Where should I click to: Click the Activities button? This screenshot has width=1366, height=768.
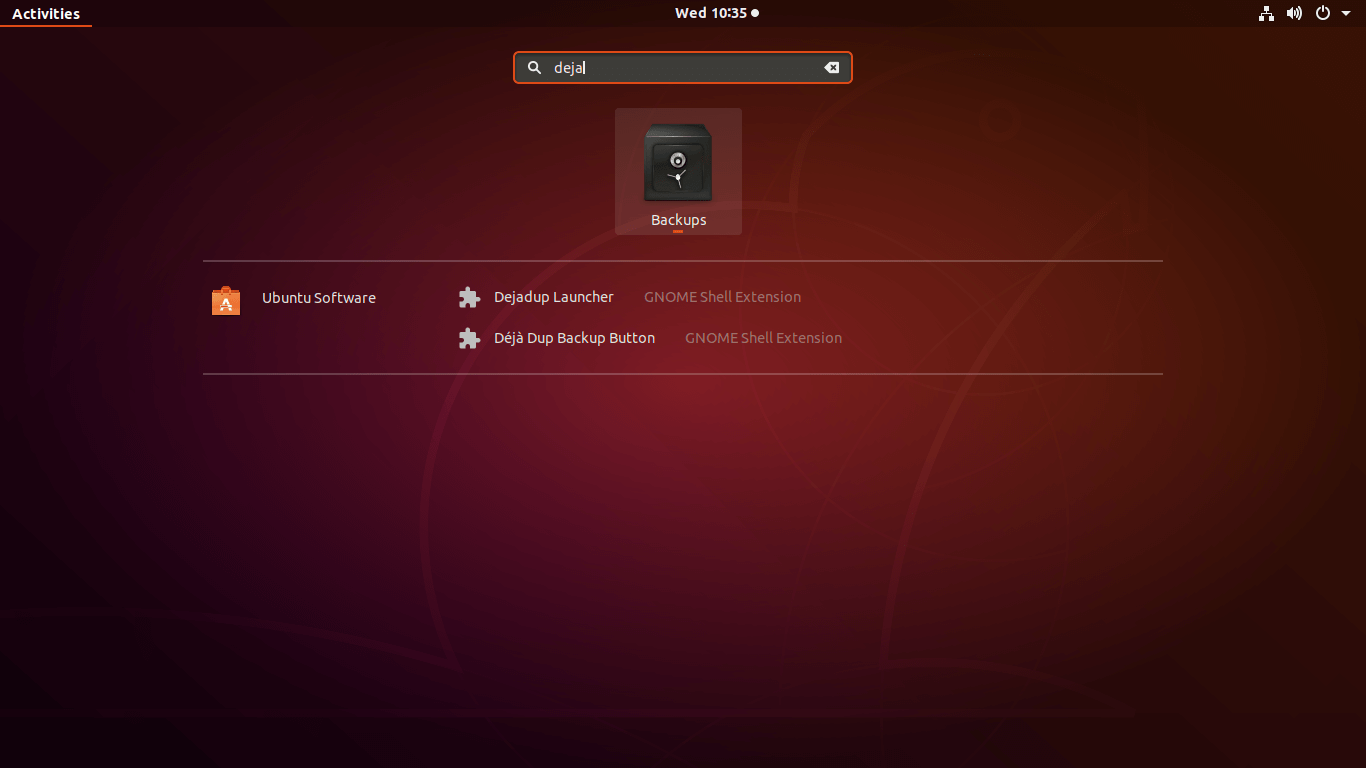(x=46, y=14)
